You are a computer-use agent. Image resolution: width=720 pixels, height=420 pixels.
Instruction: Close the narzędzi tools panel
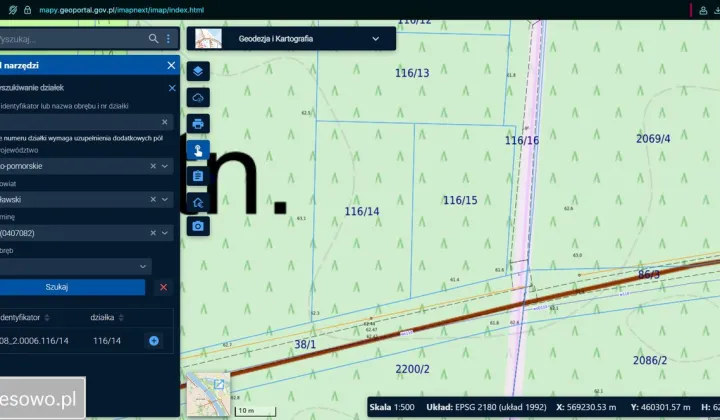click(x=171, y=65)
